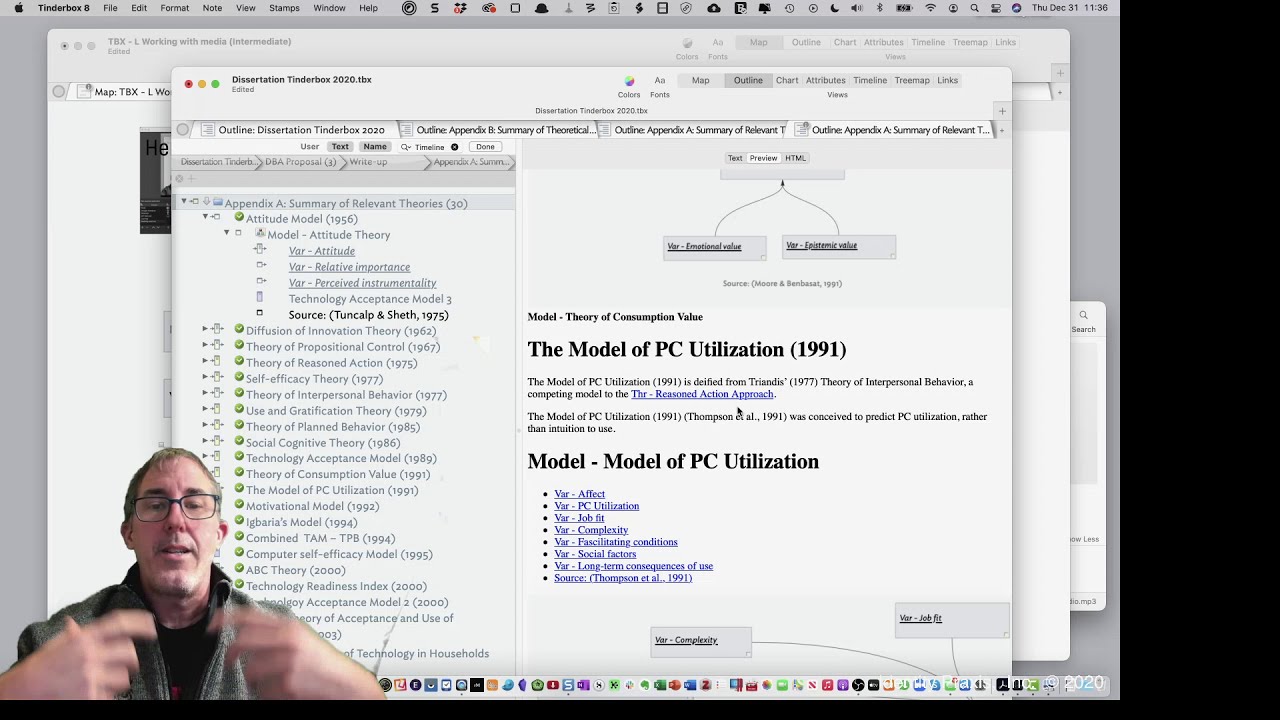Collapse the Attitude Model (1956) item
Viewport: 1280px width, 720px height.
pyautogui.click(x=205, y=218)
